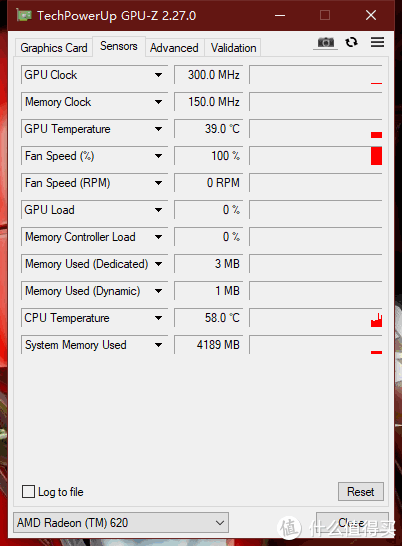Open the AMD Radeon (TM) 620 selector
Viewport: 402px width, 546px height.
pyautogui.click(x=121, y=522)
